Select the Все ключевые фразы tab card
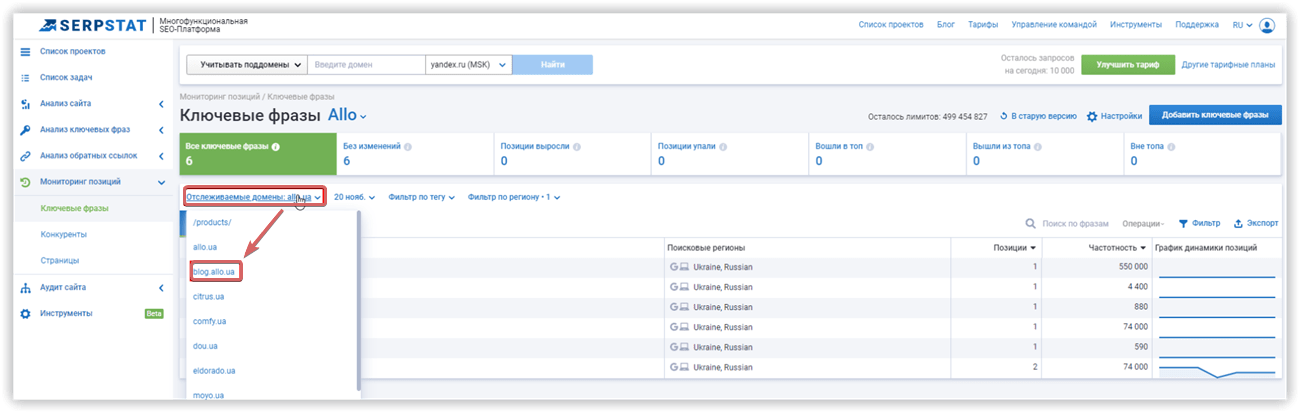Screen dimensions: 1300x413 point(258,153)
